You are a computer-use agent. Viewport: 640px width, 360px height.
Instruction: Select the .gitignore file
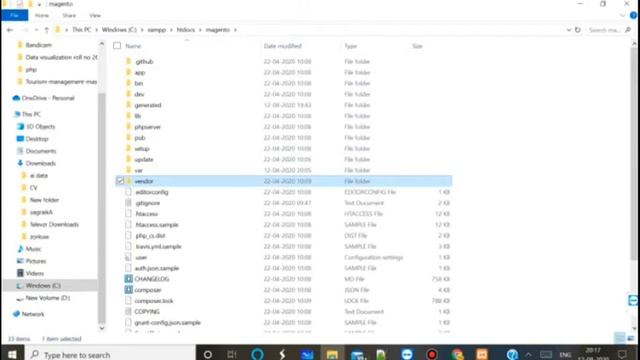click(x=147, y=203)
